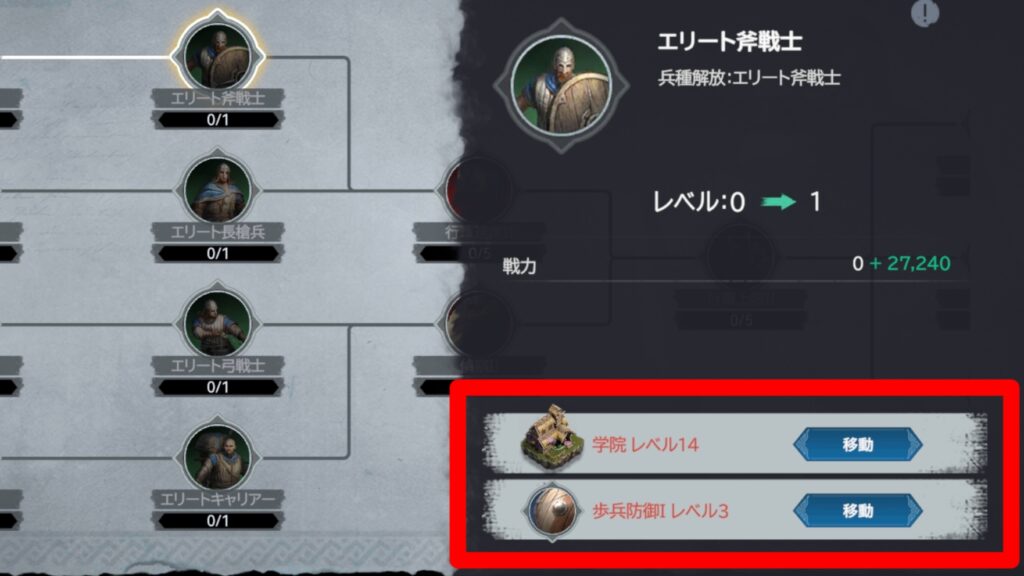
Task: Open the exclamation info icon at top right
Action: (925, 13)
